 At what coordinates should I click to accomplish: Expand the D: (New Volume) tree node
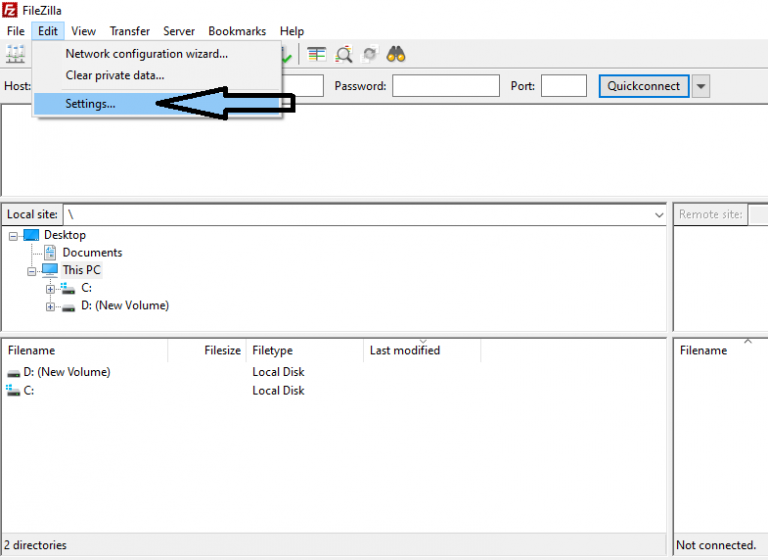(50, 307)
